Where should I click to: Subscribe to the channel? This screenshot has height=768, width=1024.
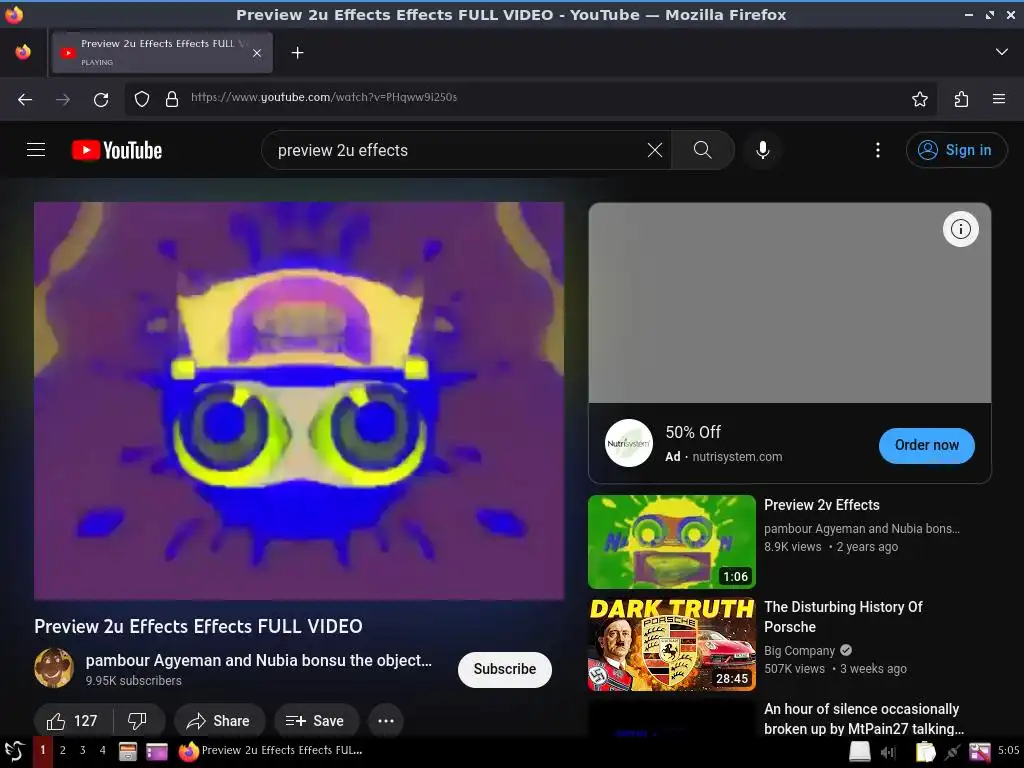coord(505,669)
